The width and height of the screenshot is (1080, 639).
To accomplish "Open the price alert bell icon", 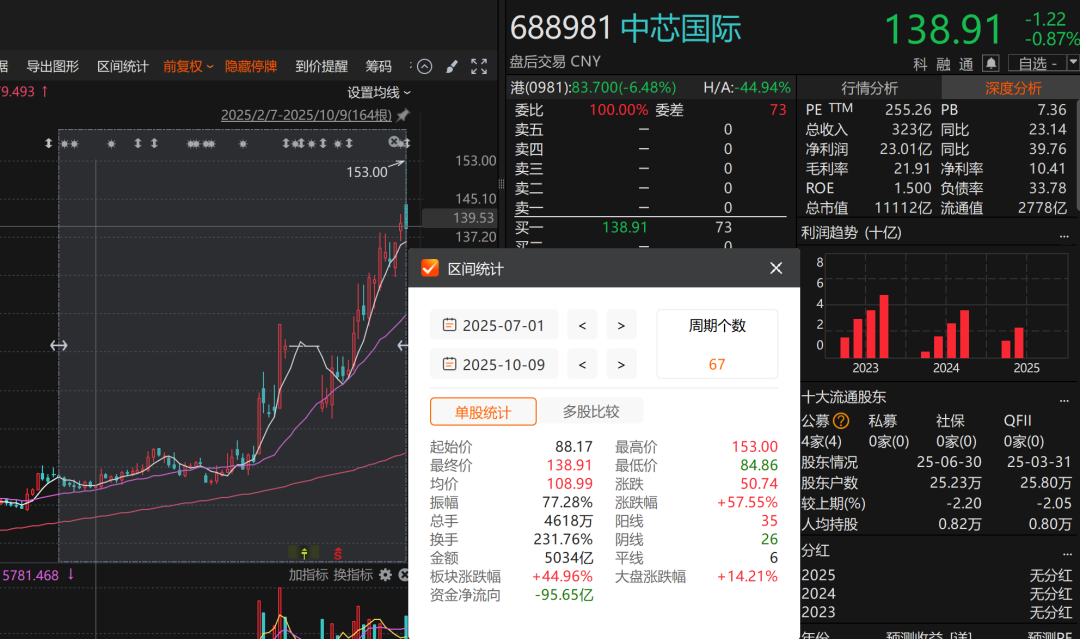I will pyautogui.click(x=990, y=63).
